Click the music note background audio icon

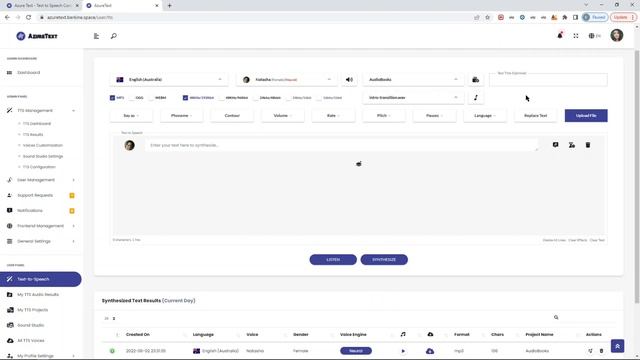point(476,98)
